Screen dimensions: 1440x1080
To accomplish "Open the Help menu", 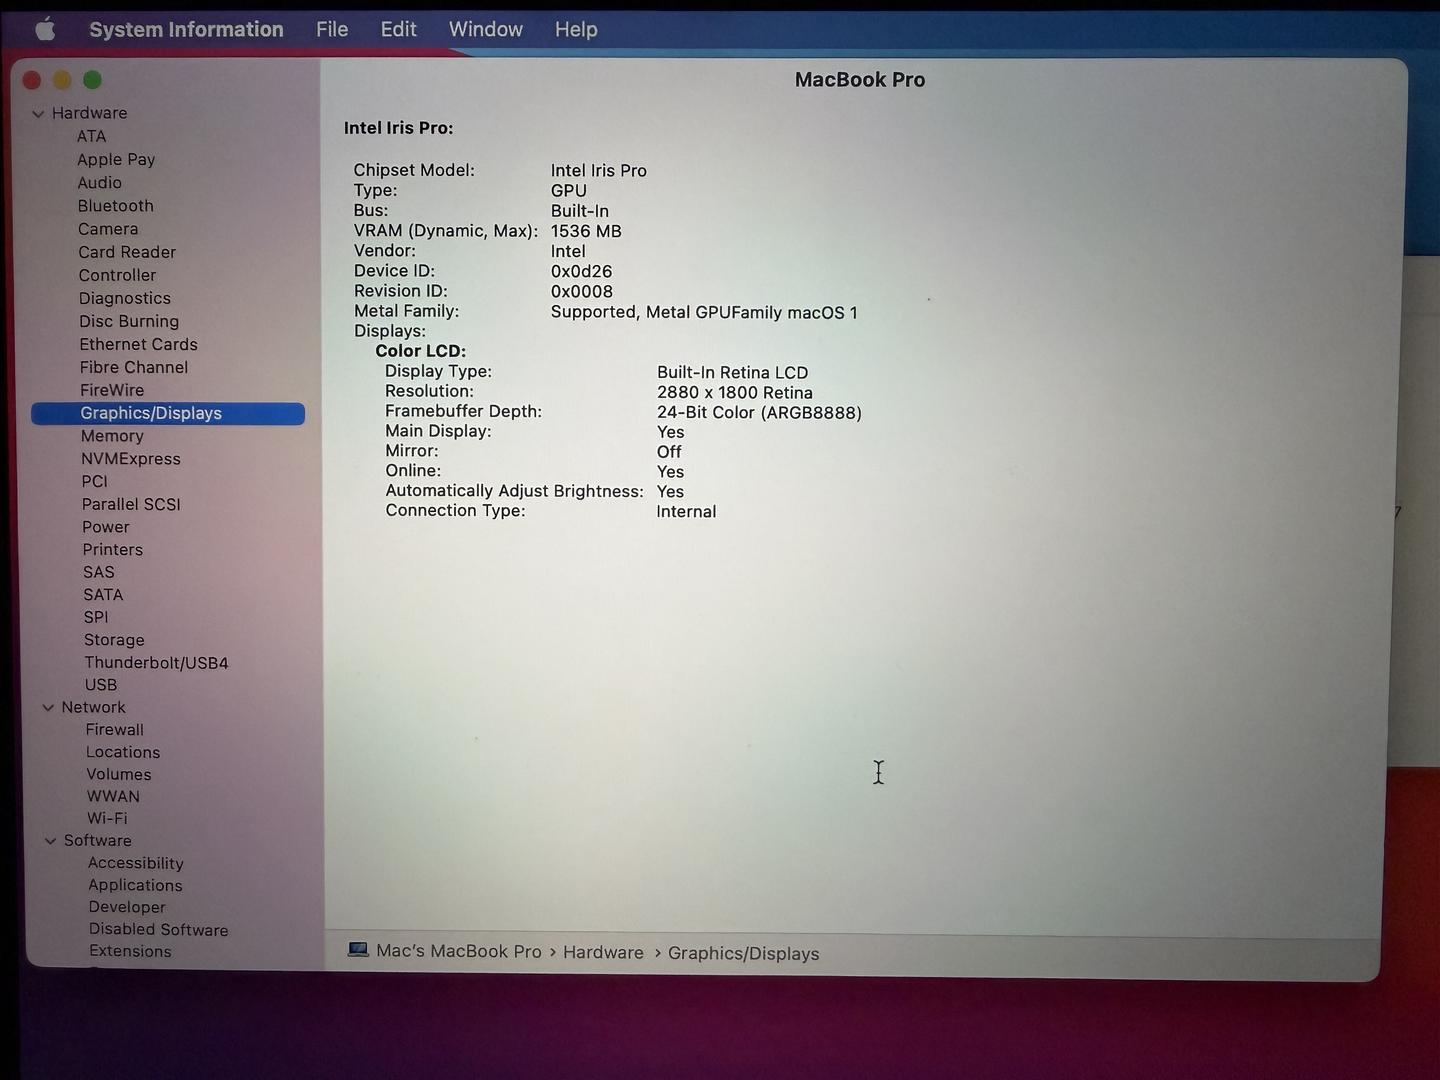I will (576, 30).
